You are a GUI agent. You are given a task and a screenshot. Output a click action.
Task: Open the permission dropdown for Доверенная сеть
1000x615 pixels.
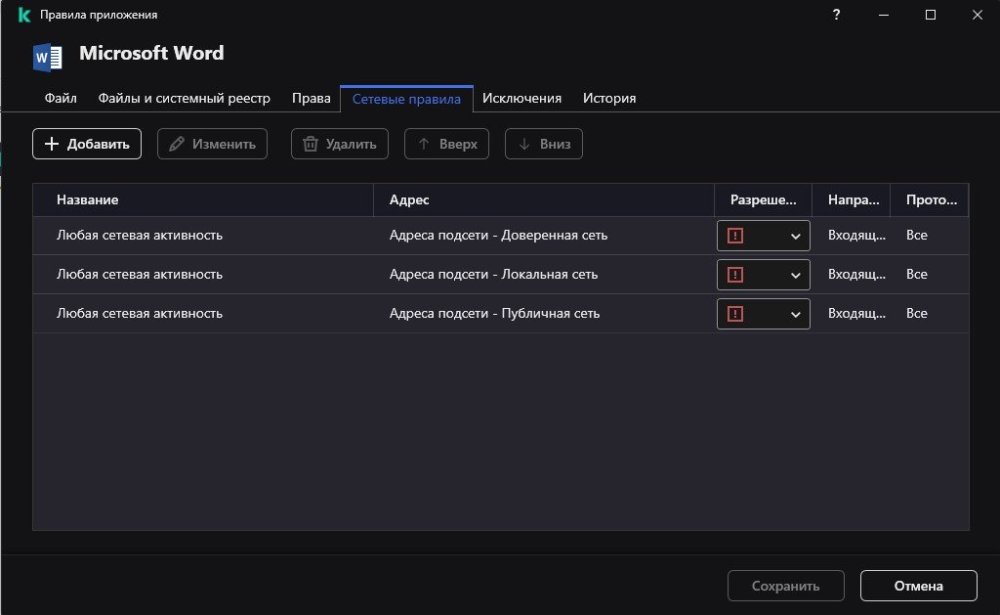click(795, 235)
